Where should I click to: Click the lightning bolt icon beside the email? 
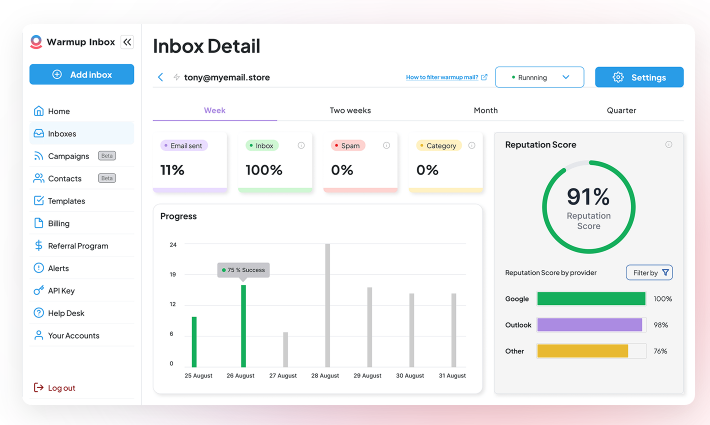(177, 77)
